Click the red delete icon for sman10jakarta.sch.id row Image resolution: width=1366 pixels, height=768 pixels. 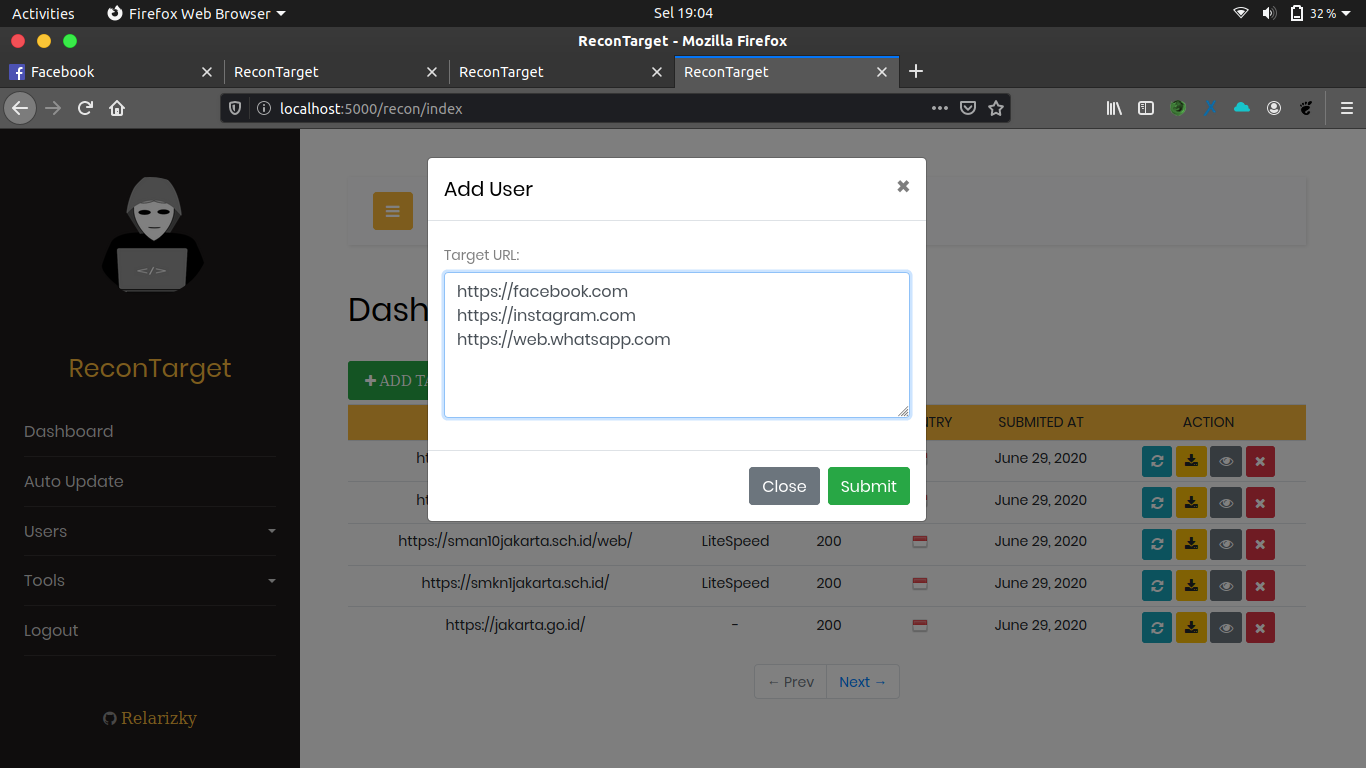coord(1260,545)
